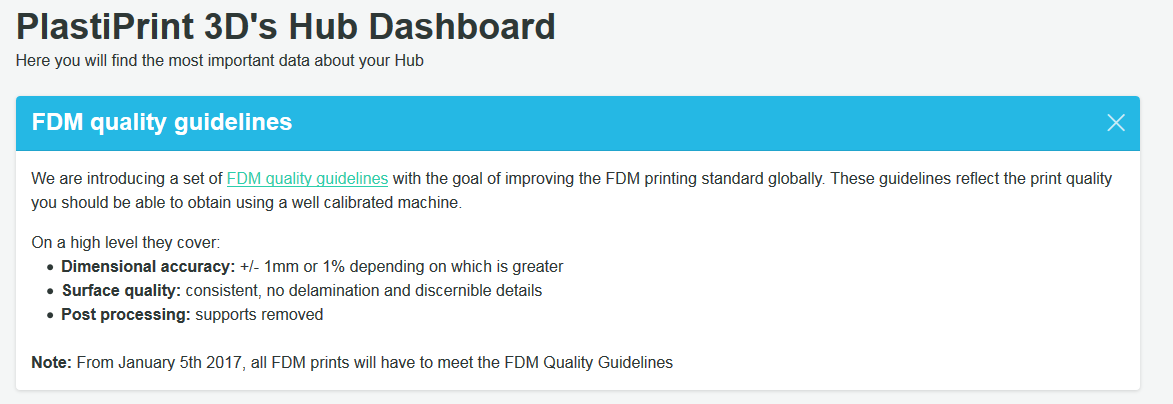The image size is (1173, 404).
Task: Click the bullet dot beside Post processing
Action: click(51, 316)
